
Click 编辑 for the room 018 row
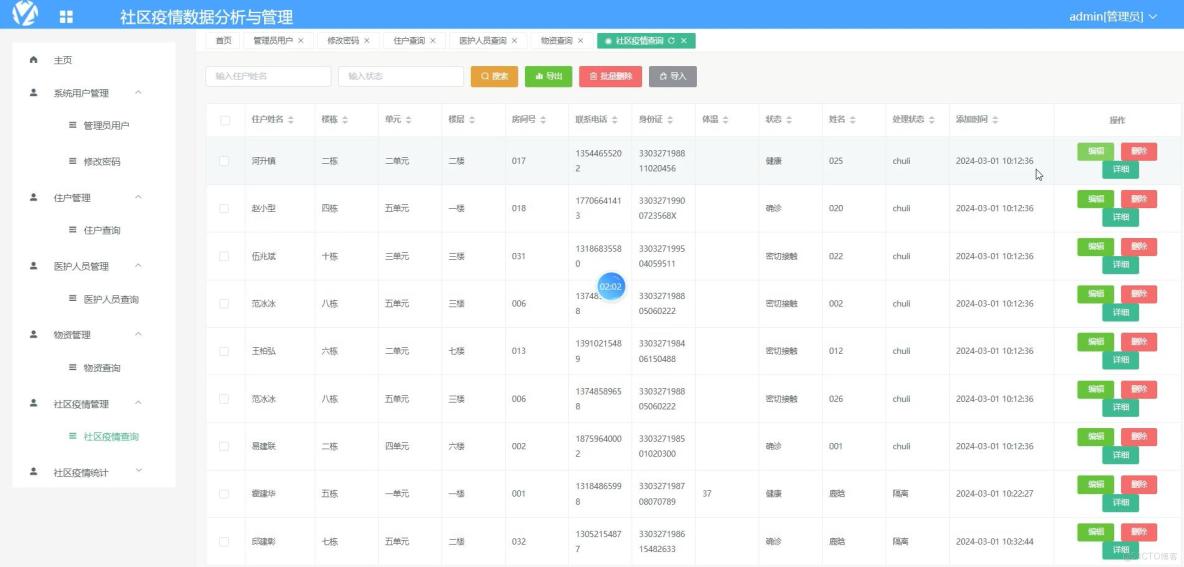click(1095, 199)
